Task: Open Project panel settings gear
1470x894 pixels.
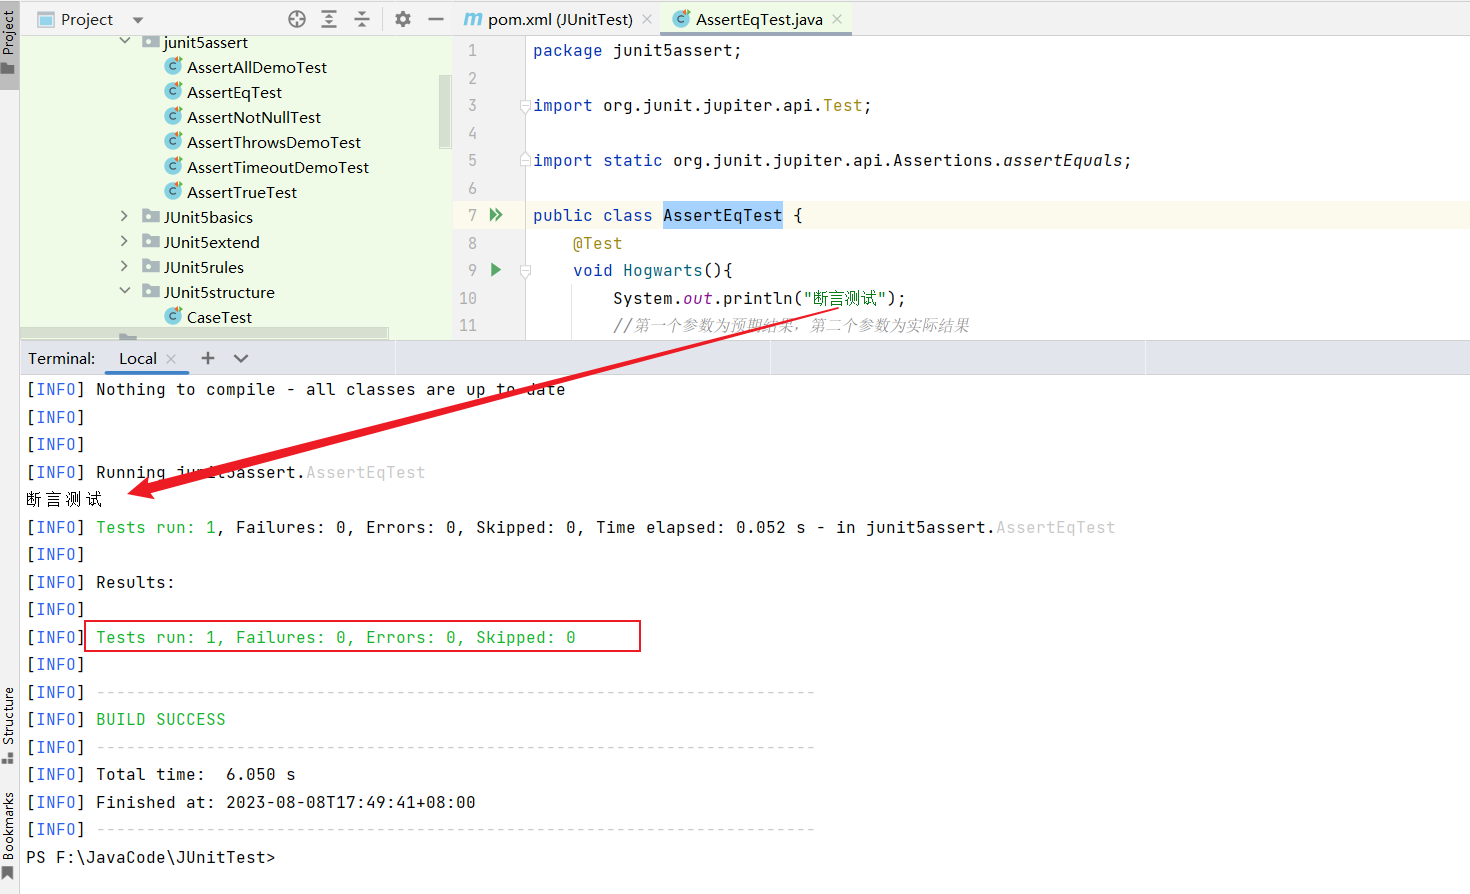Action: click(x=403, y=19)
